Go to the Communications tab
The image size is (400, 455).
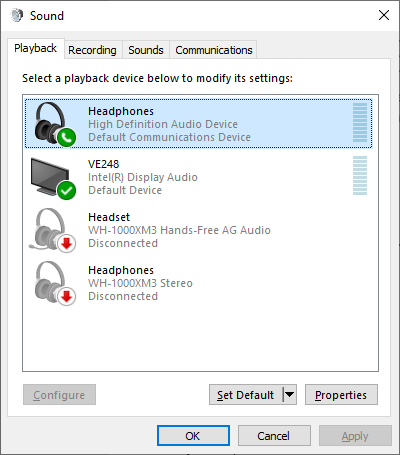click(x=214, y=50)
